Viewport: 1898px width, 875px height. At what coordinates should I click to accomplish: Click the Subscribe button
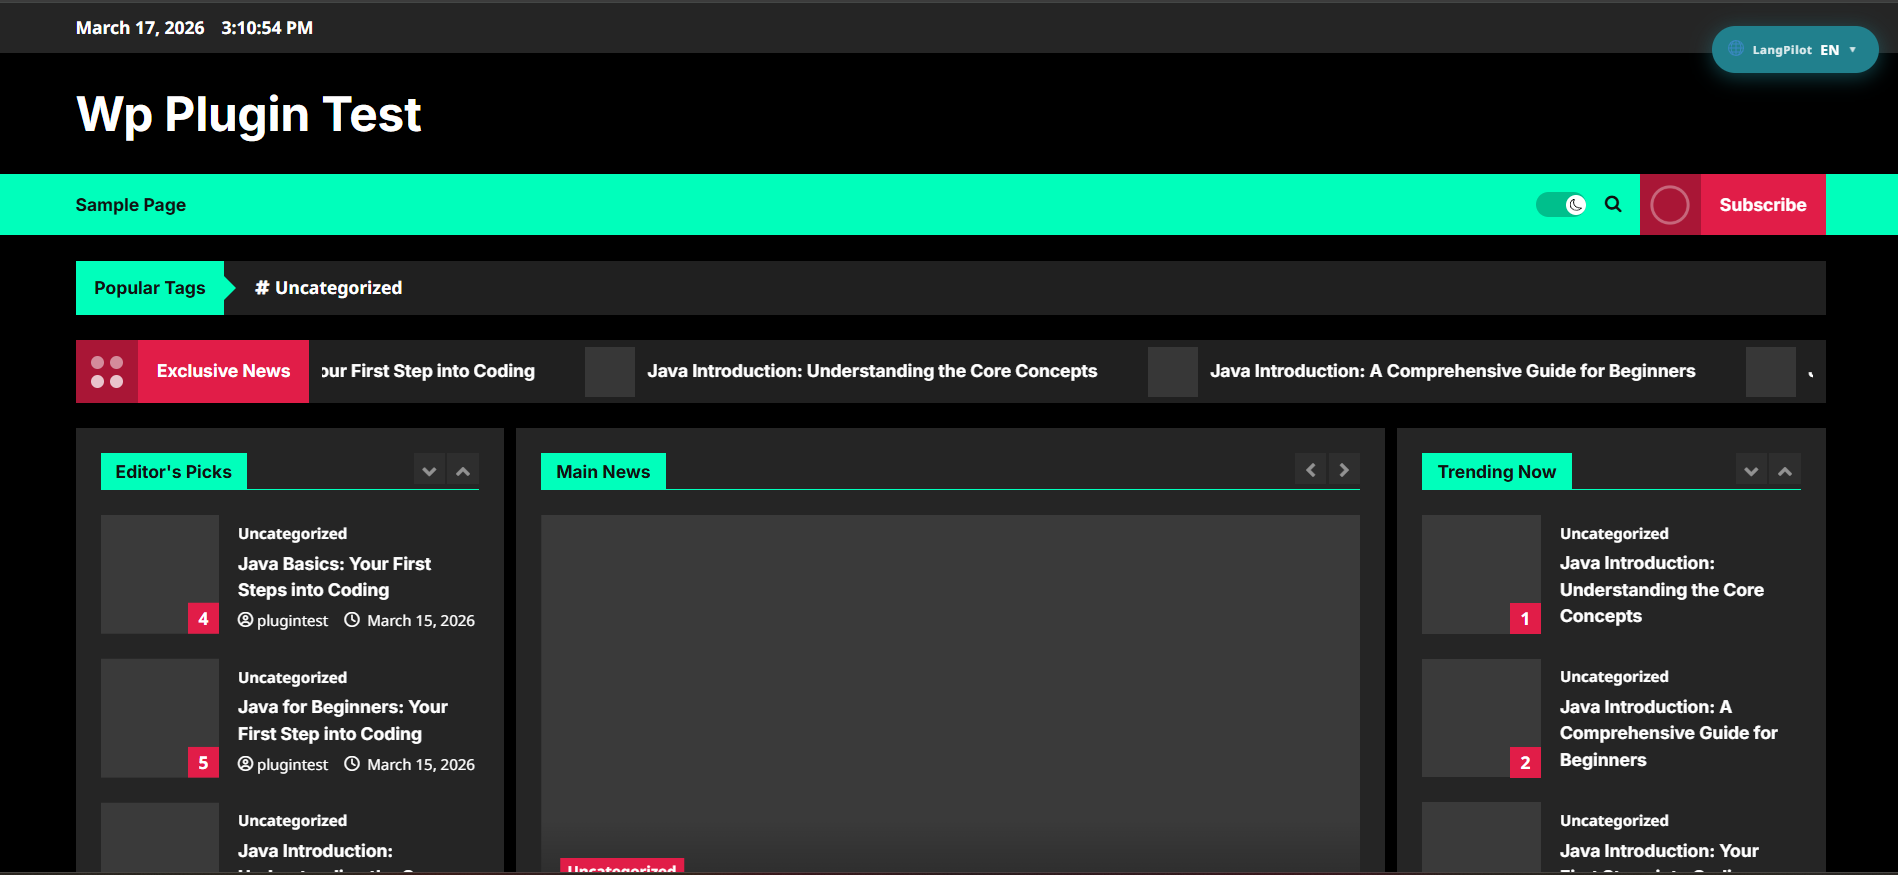[x=1763, y=205]
